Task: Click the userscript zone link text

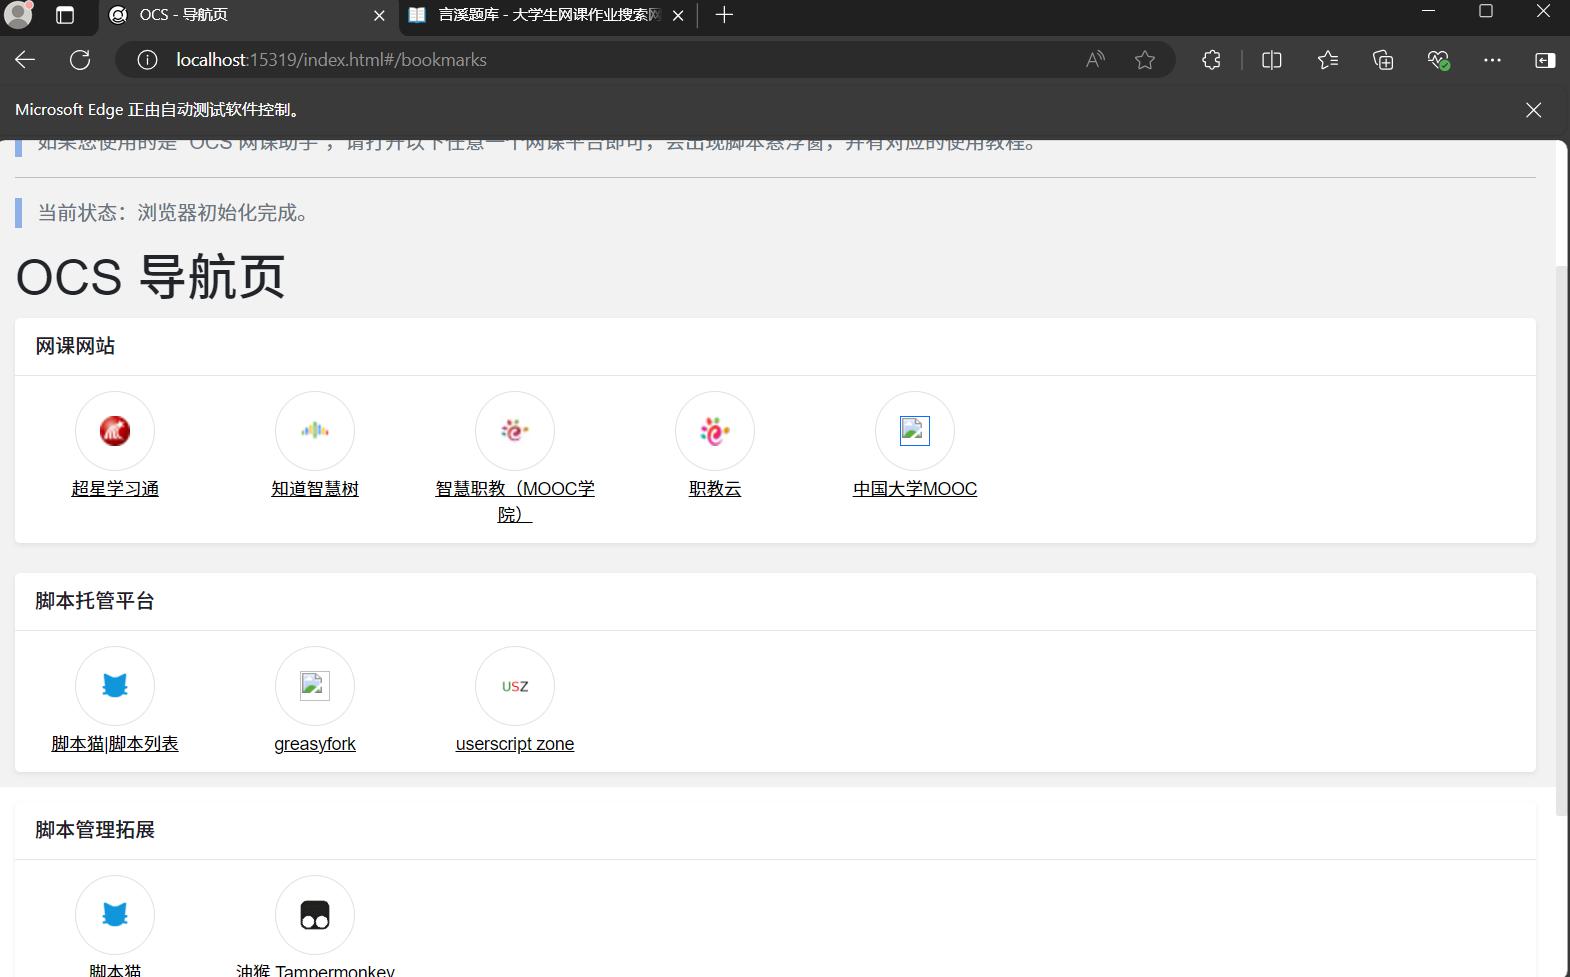Action: [x=515, y=744]
